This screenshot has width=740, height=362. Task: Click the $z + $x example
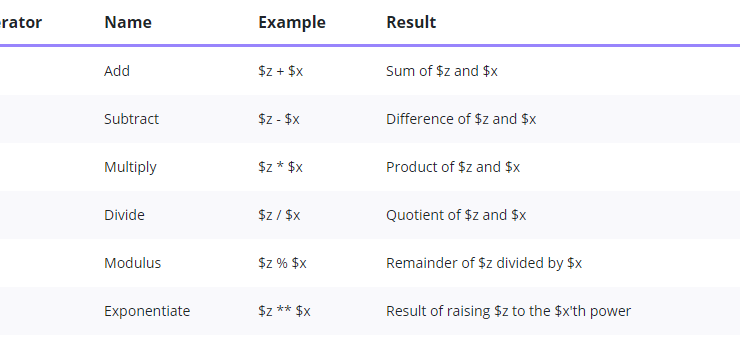[x=280, y=71]
